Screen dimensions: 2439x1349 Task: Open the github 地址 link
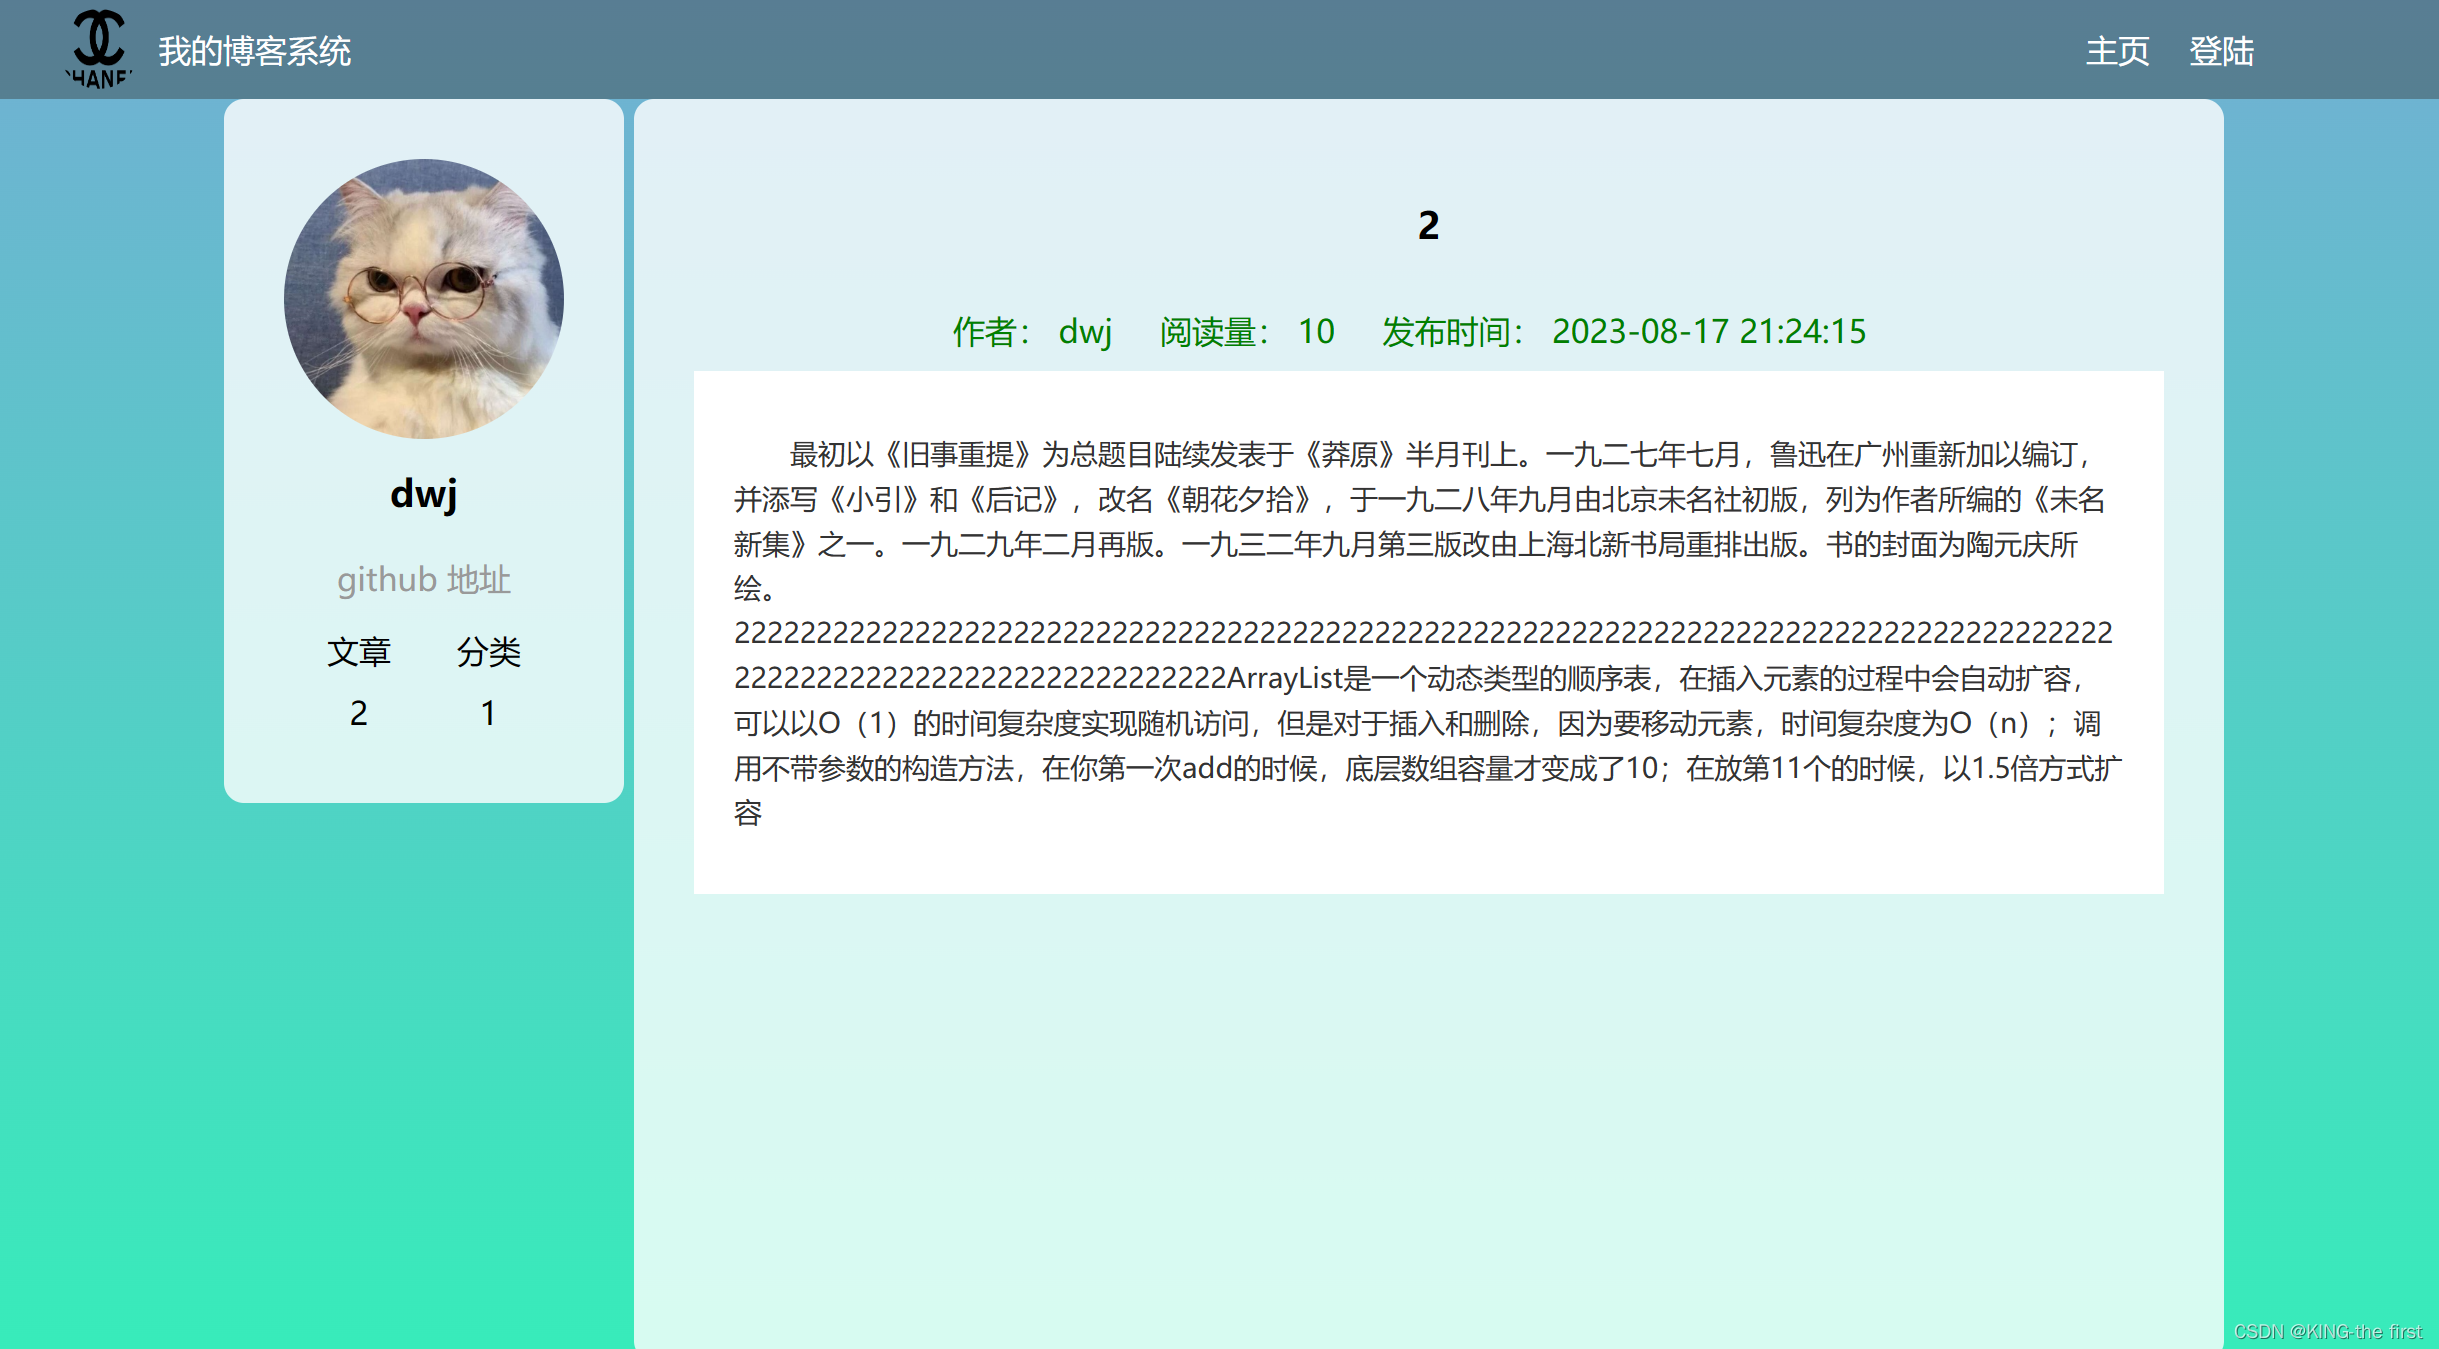point(423,578)
